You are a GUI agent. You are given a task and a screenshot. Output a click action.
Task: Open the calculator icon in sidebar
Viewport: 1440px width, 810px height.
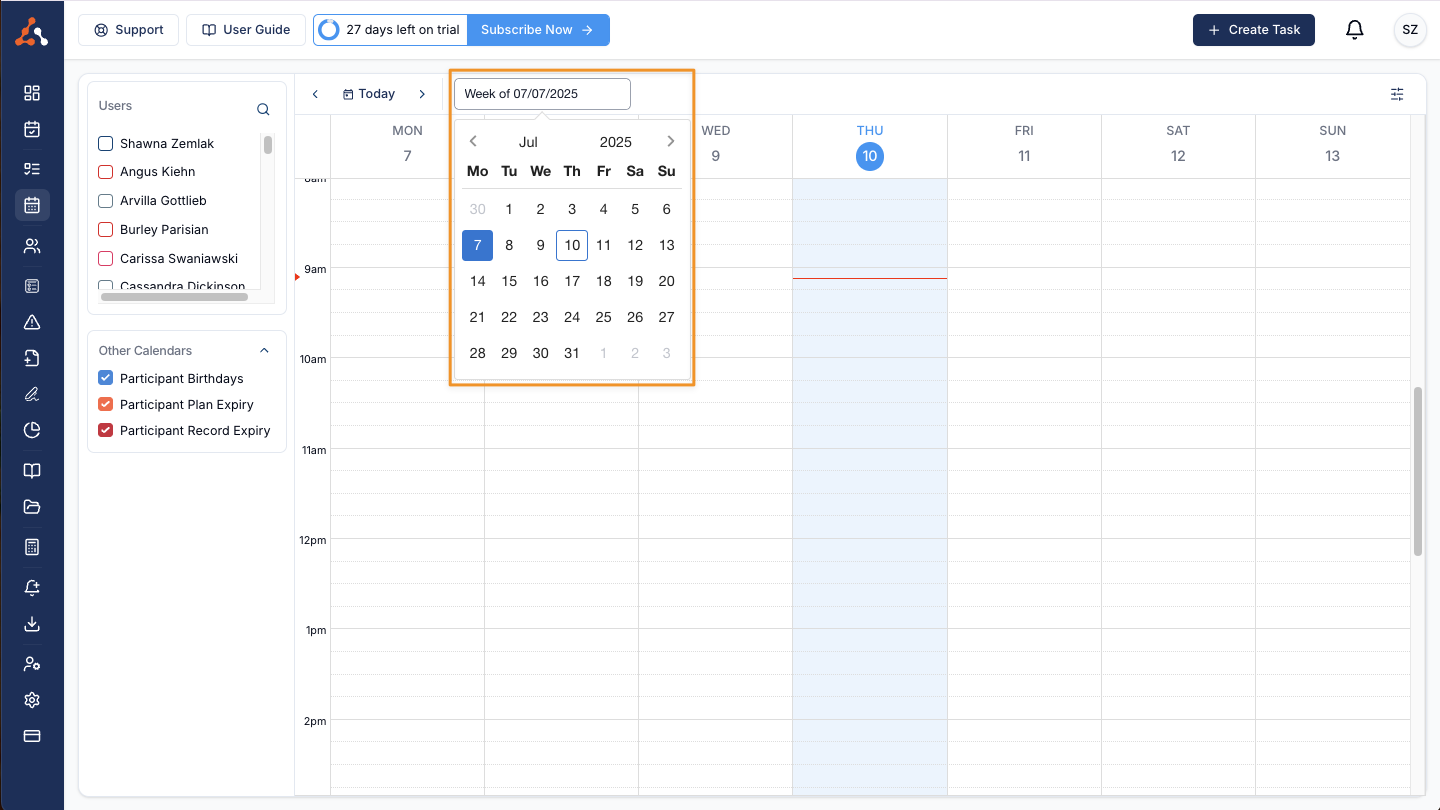[x=32, y=547]
